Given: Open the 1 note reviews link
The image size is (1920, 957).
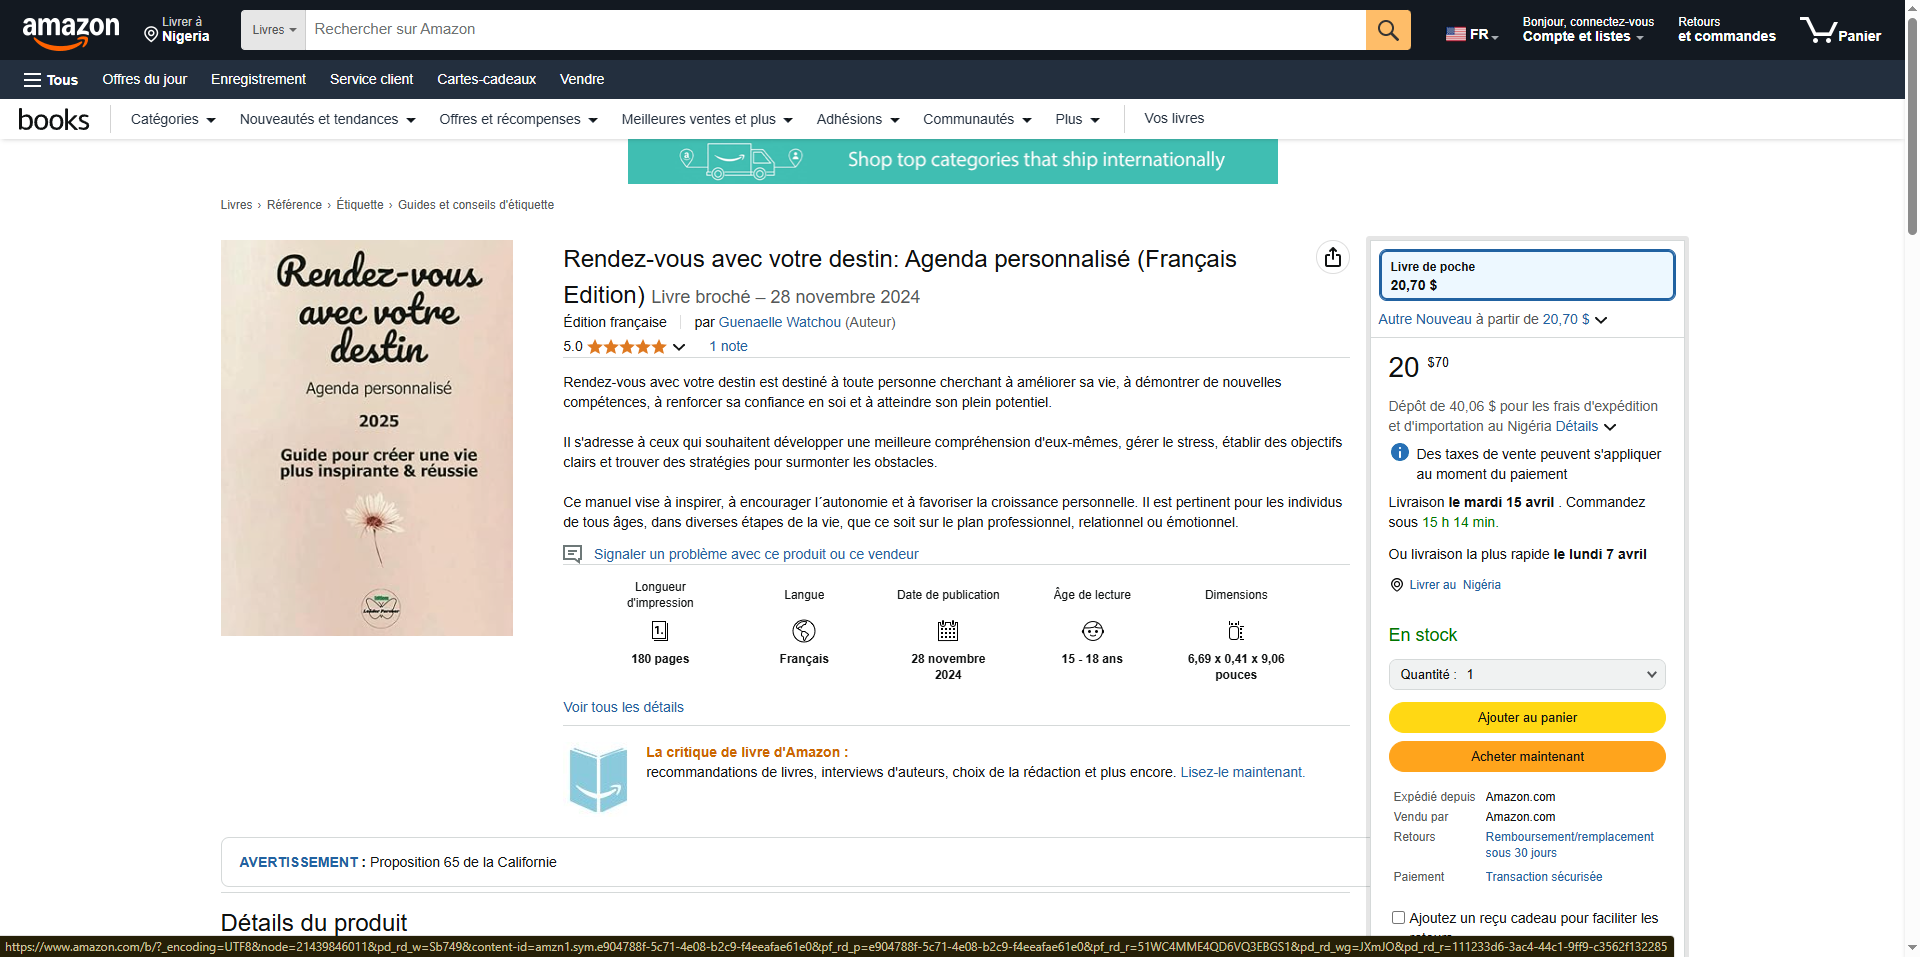Looking at the screenshot, I should (728, 346).
